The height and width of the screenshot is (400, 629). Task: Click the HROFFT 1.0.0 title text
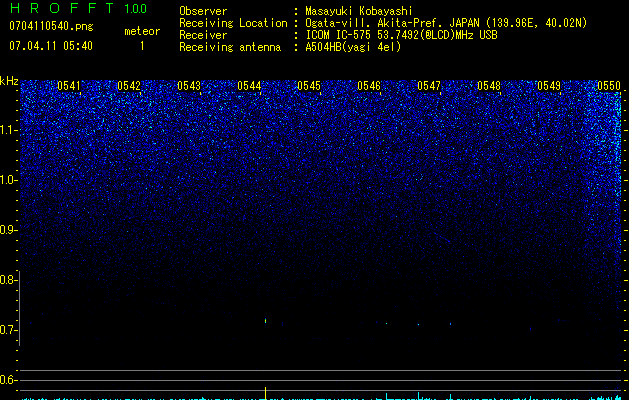click(78, 8)
